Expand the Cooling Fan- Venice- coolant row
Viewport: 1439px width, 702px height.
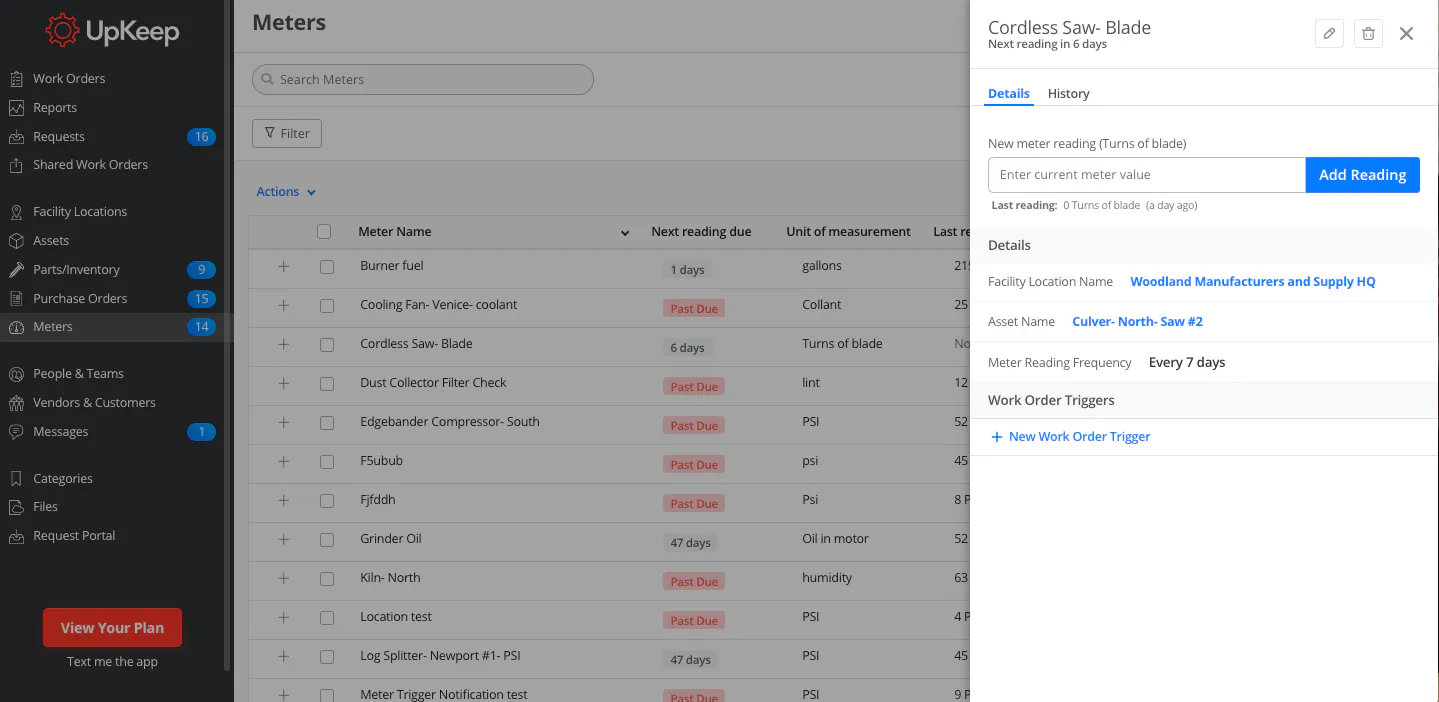[x=283, y=305]
